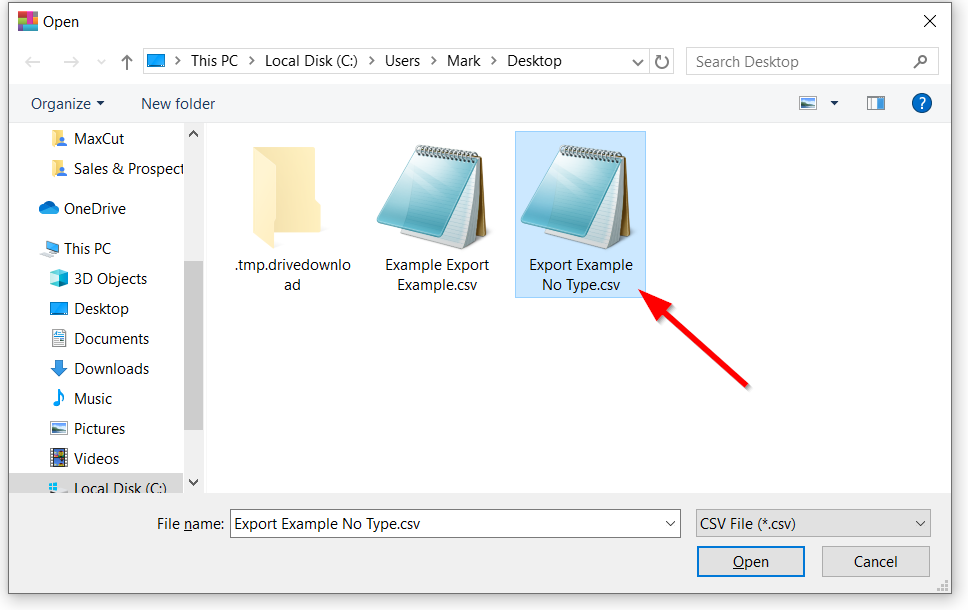The width and height of the screenshot is (968, 610).
Task: Open the CSV File (*.csv) type dropdown
Action: pyautogui.click(x=813, y=524)
